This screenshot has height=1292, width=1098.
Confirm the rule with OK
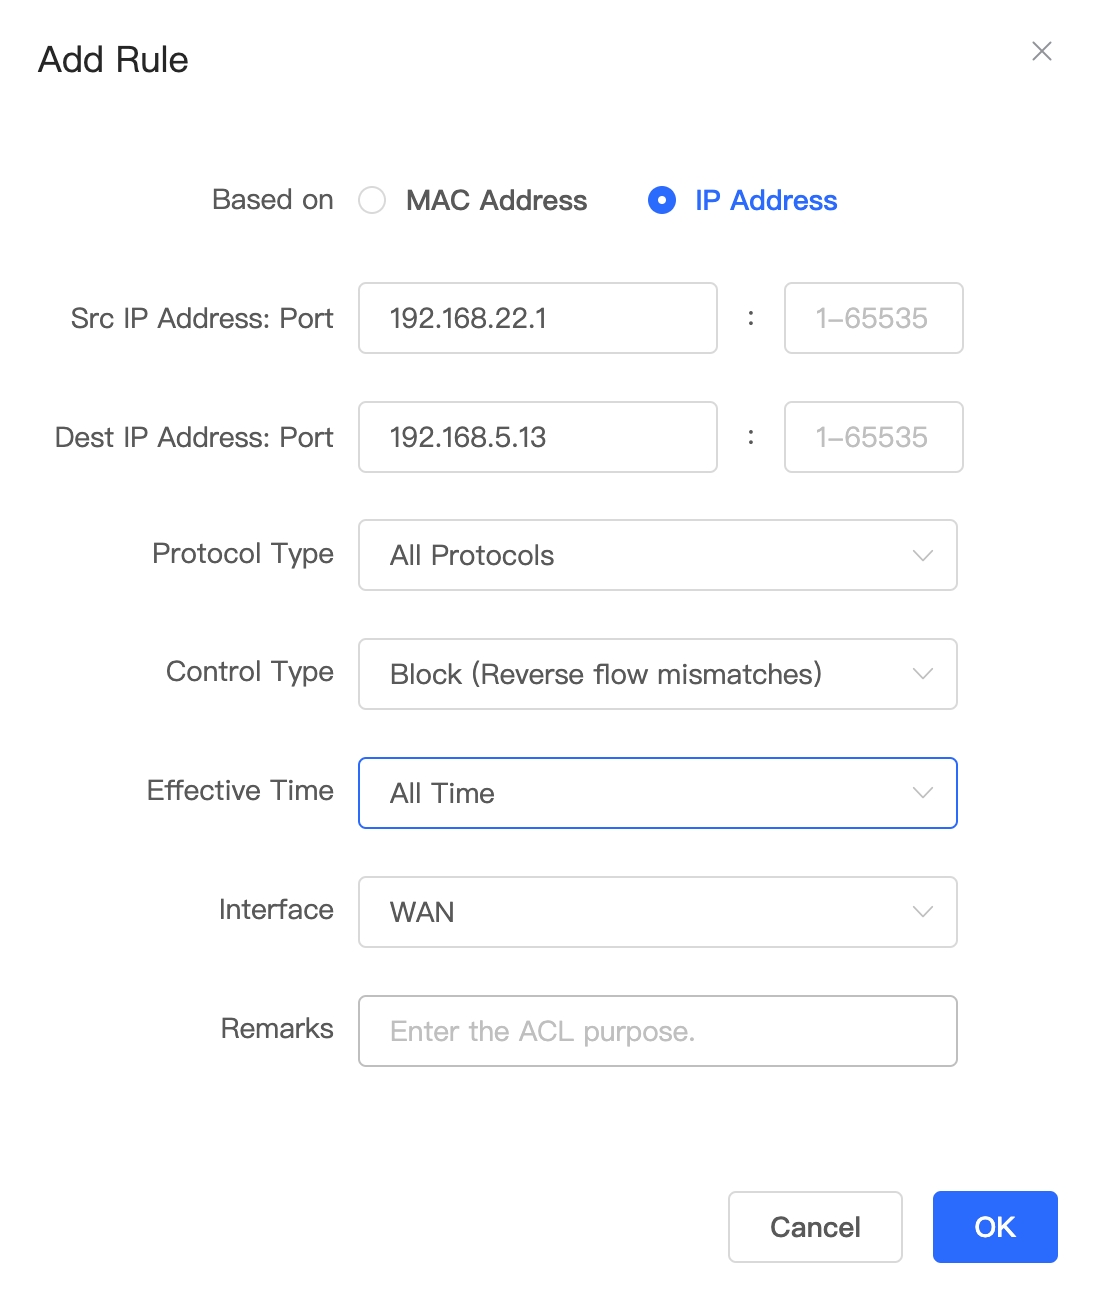[x=995, y=1227]
